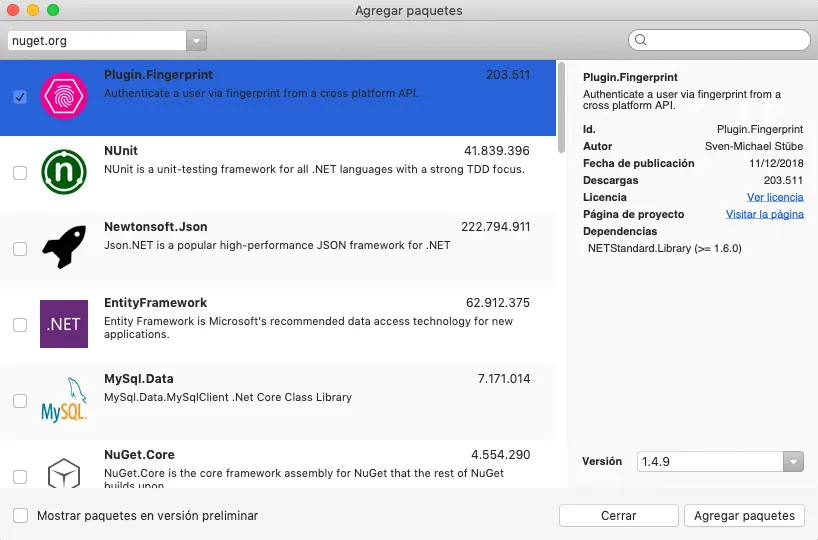
Task: Uncheck the Plugin.Fingerprint package checkbox
Action: pos(20,97)
